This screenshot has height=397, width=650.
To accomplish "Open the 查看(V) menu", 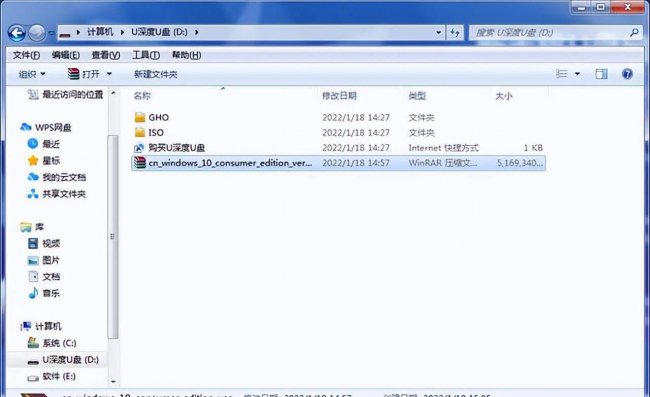I will (106, 55).
